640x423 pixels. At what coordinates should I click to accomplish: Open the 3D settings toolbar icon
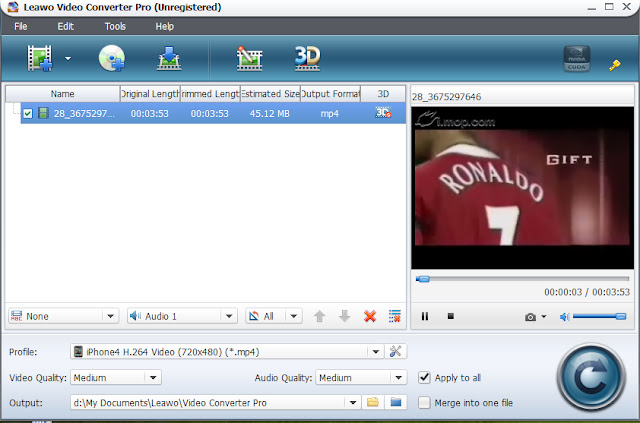(307, 58)
